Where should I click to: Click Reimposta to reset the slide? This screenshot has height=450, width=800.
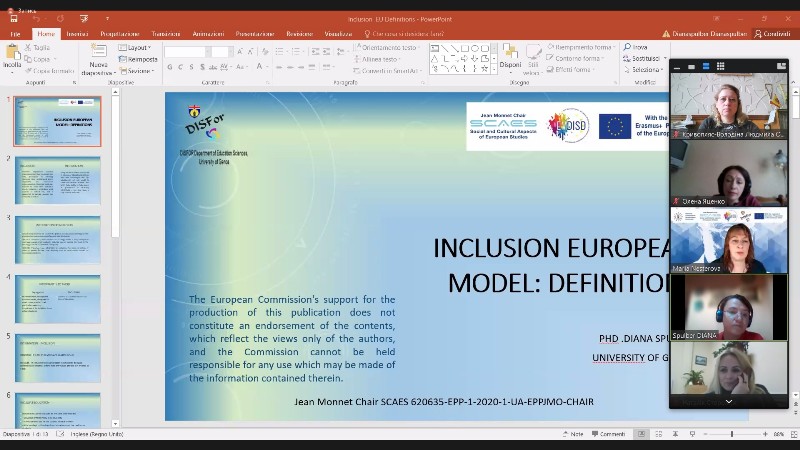tap(138, 59)
